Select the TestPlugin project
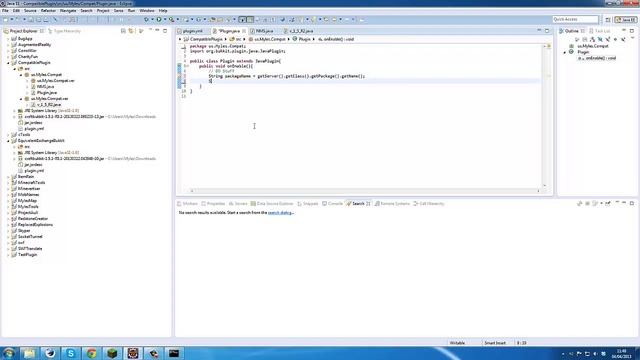The image size is (640, 360). (x=27, y=255)
